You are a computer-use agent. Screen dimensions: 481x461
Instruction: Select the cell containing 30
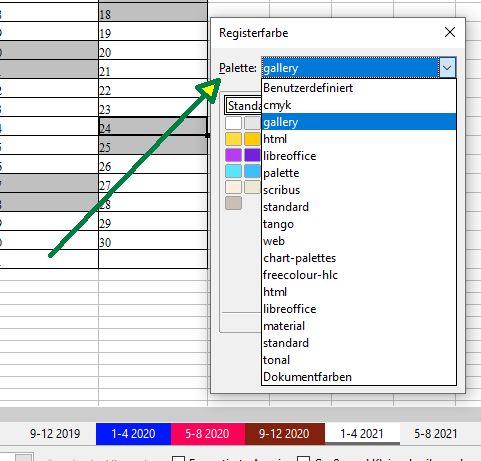[x=153, y=240]
